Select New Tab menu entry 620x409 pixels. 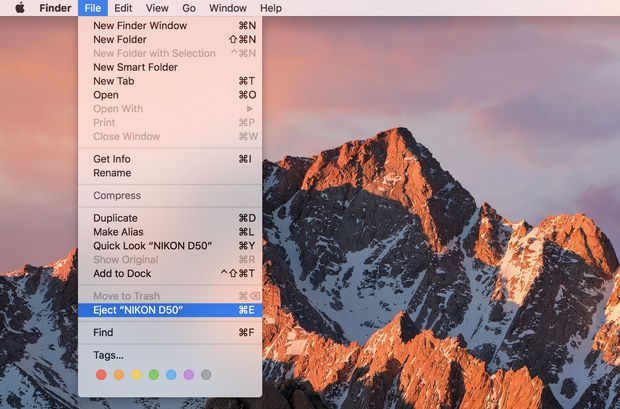(x=113, y=81)
